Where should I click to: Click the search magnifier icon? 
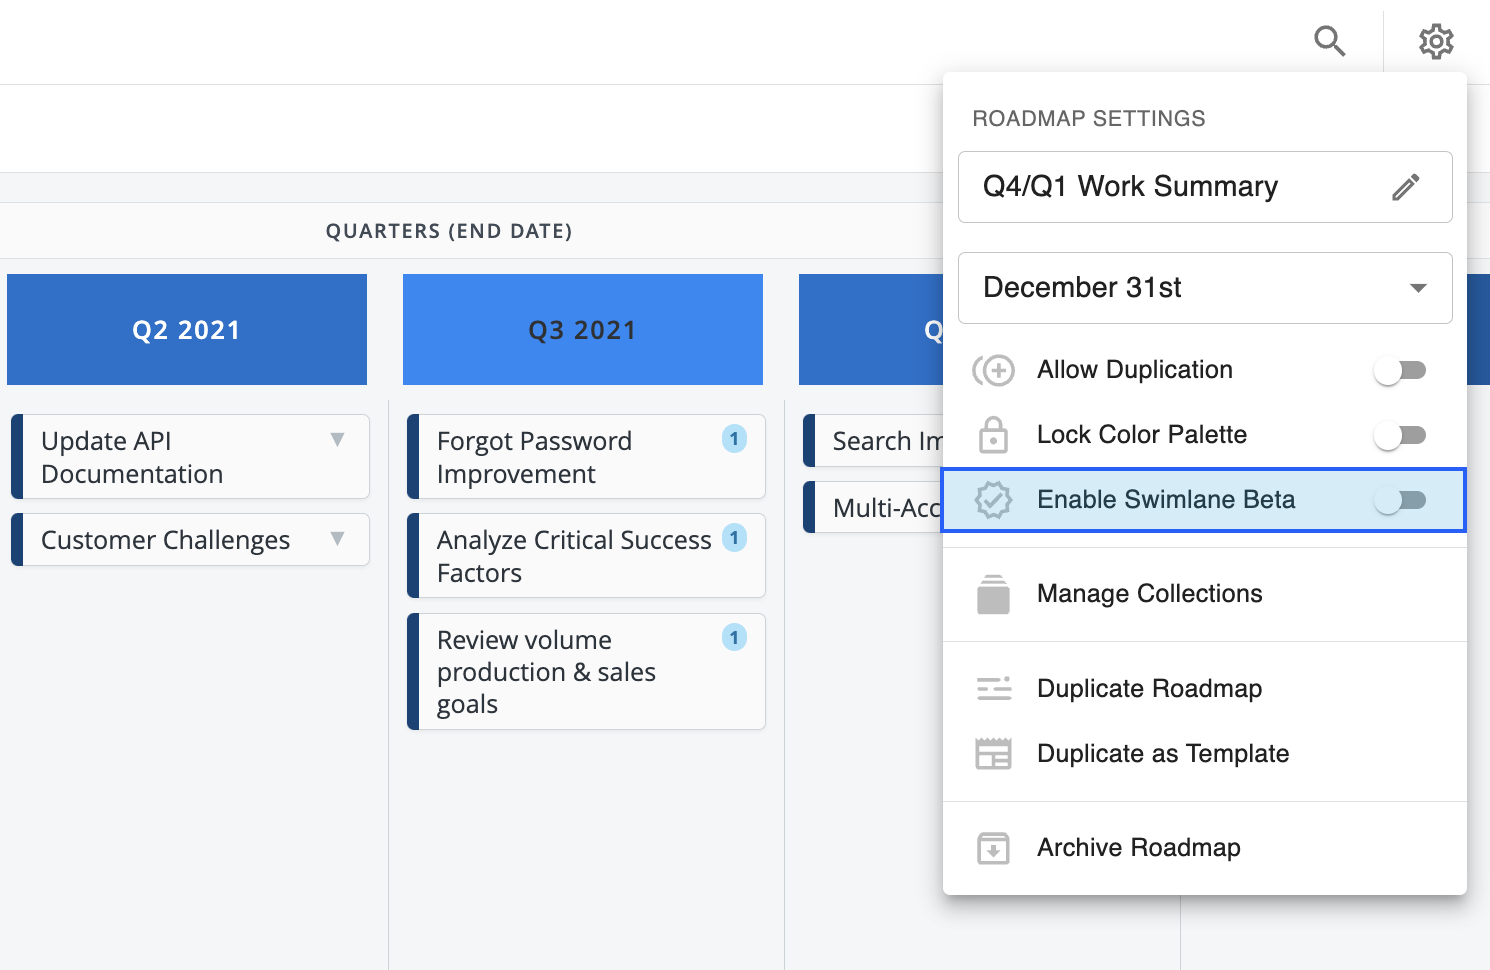click(1329, 41)
